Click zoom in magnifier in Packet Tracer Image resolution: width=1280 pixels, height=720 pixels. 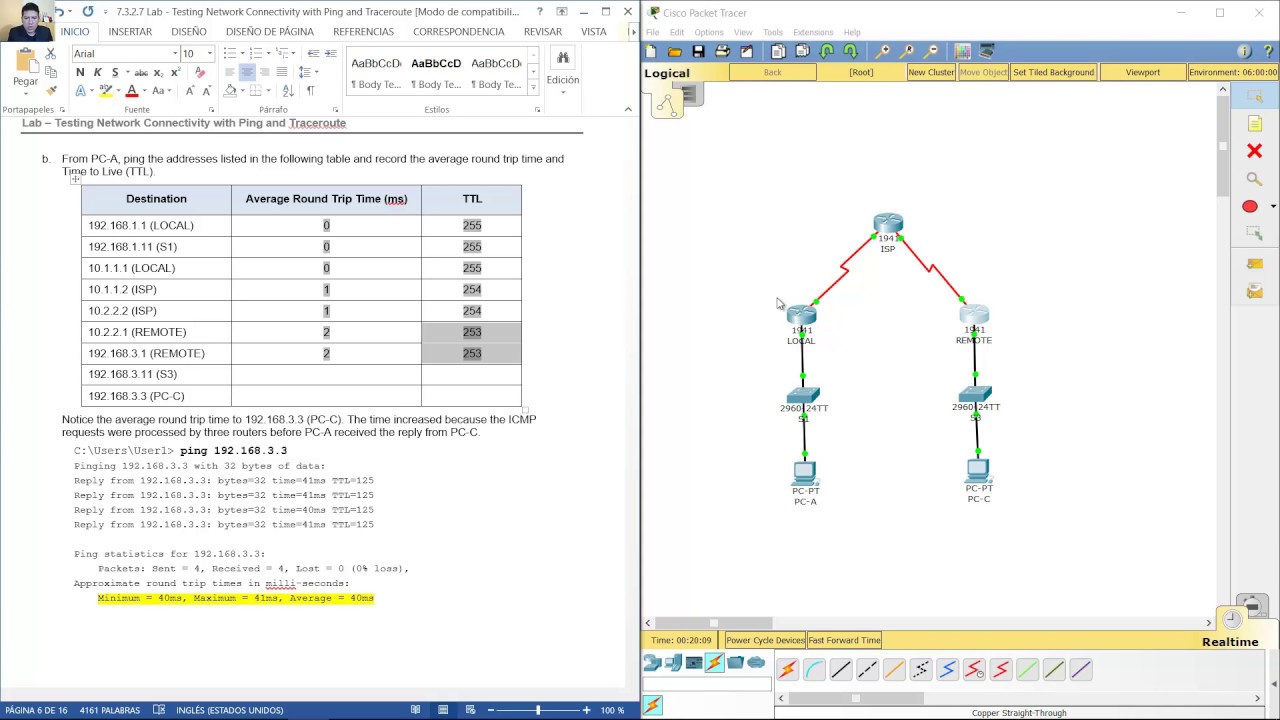pyautogui.click(x=883, y=51)
